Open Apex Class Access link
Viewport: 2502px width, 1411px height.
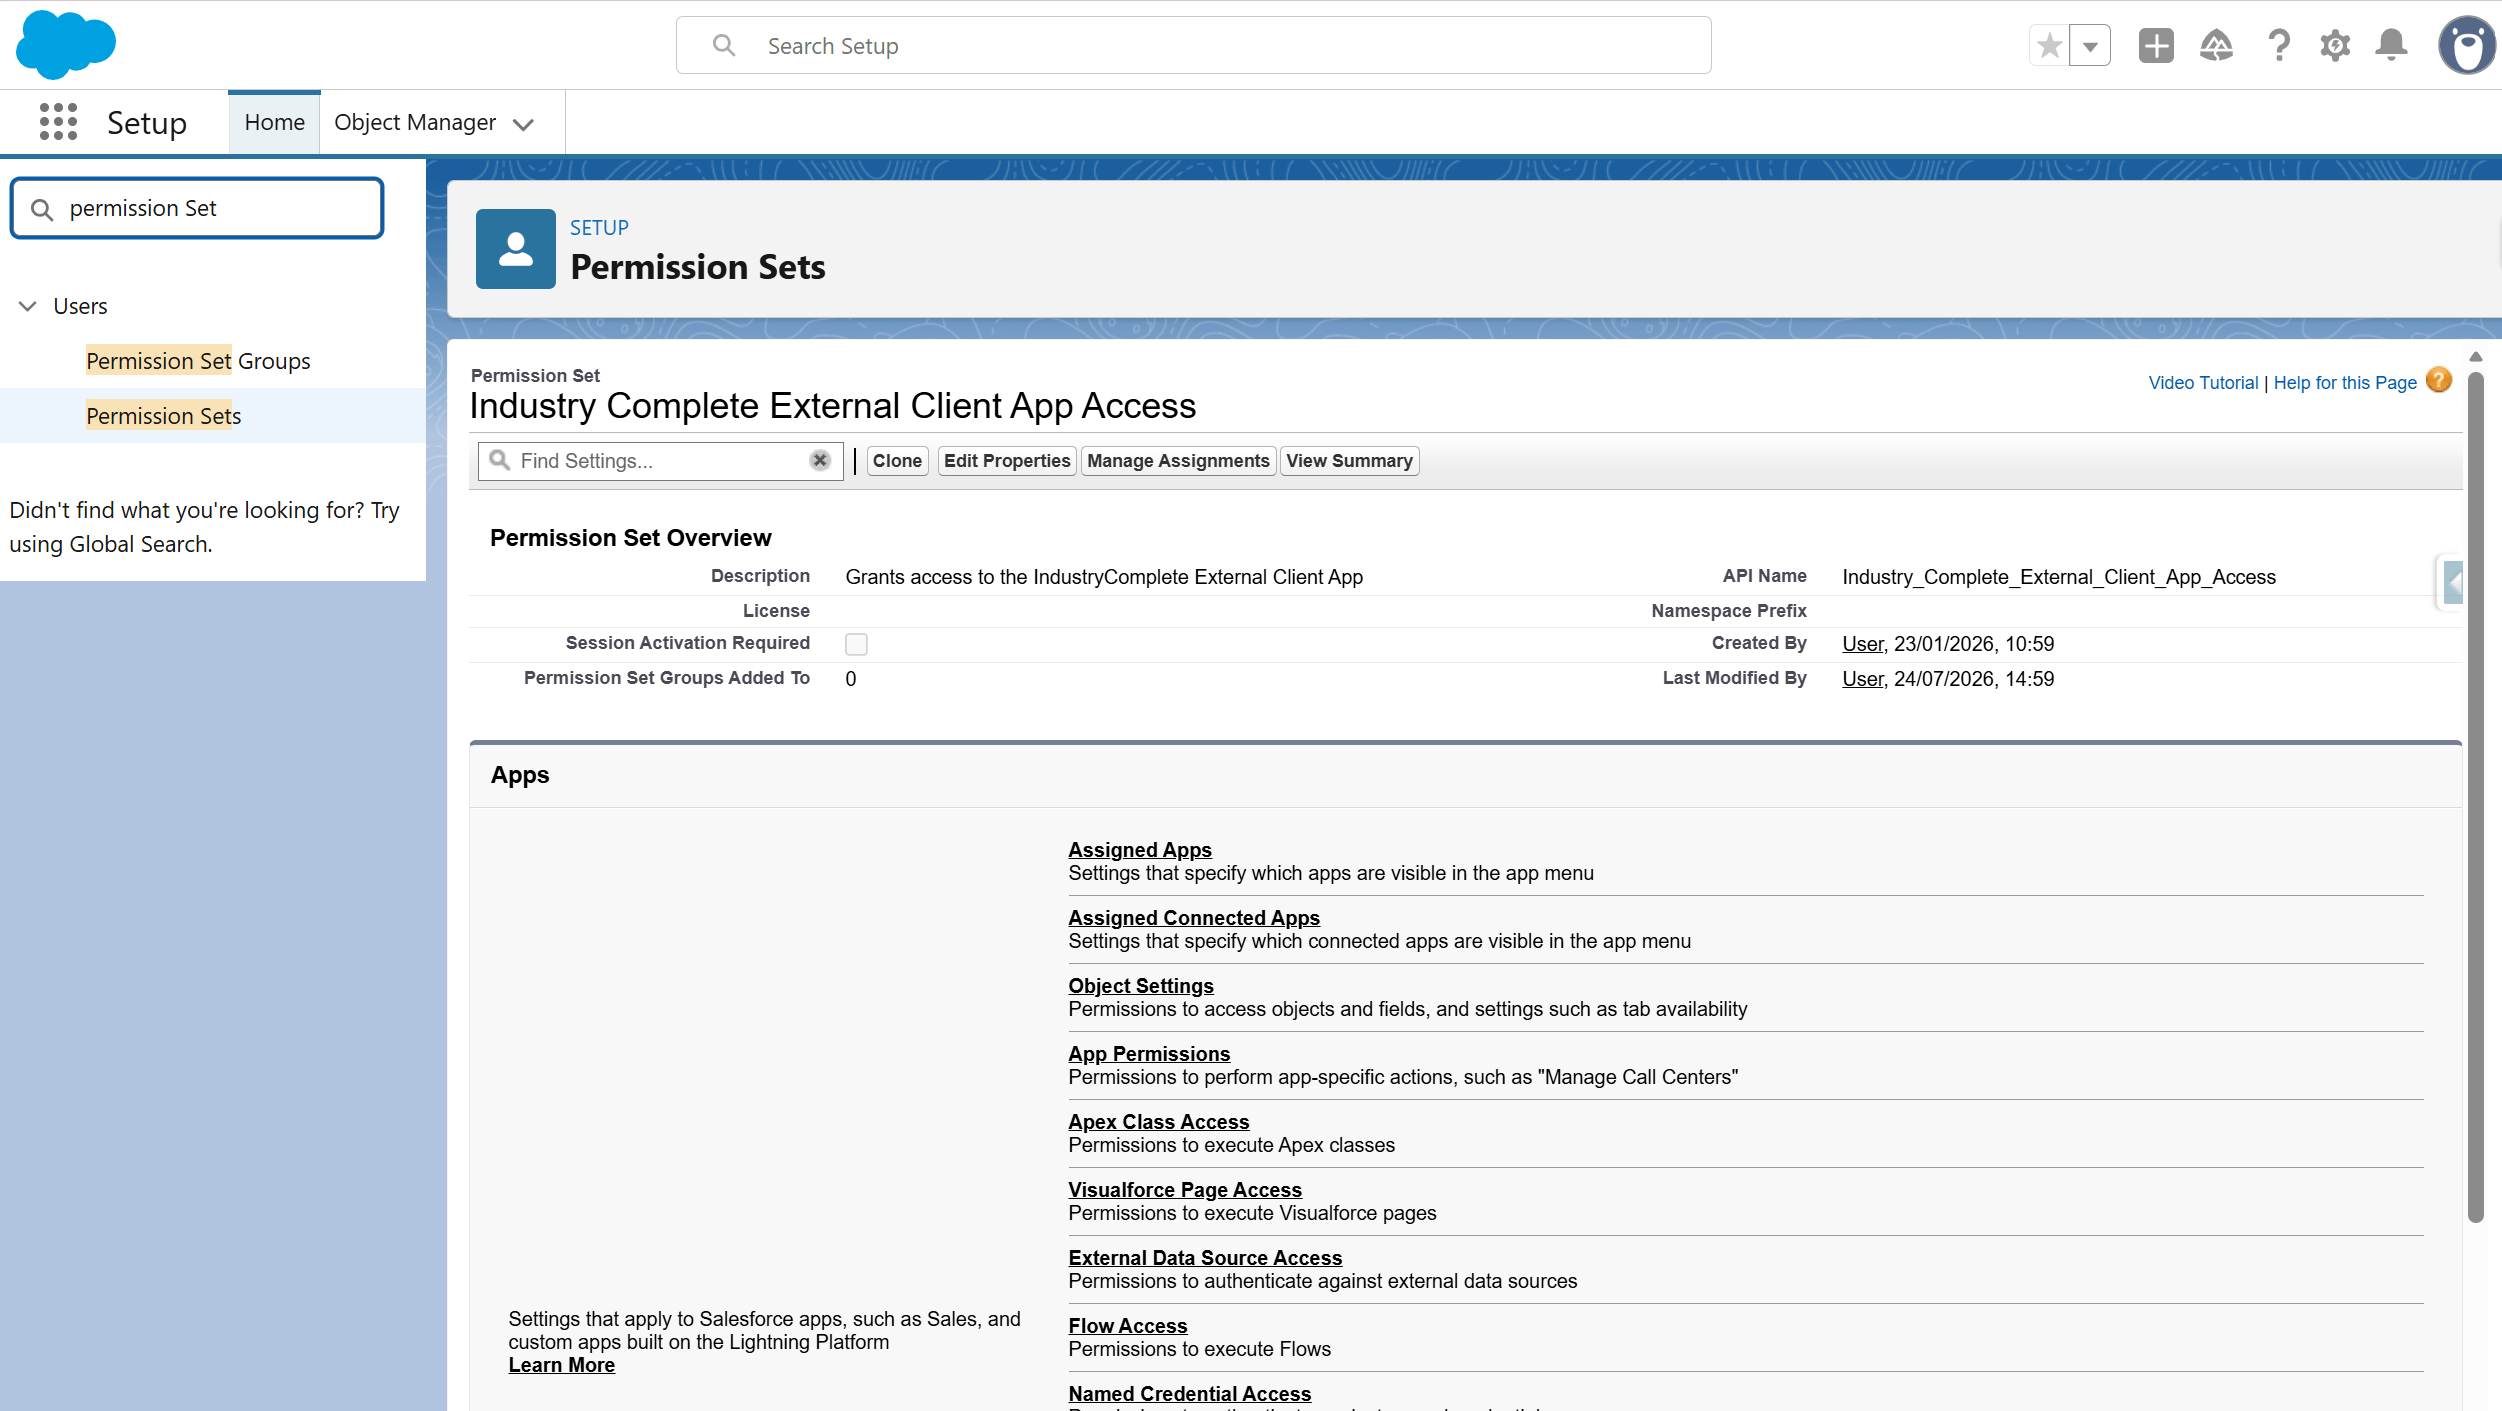pyautogui.click(x=1159, y=1122)
